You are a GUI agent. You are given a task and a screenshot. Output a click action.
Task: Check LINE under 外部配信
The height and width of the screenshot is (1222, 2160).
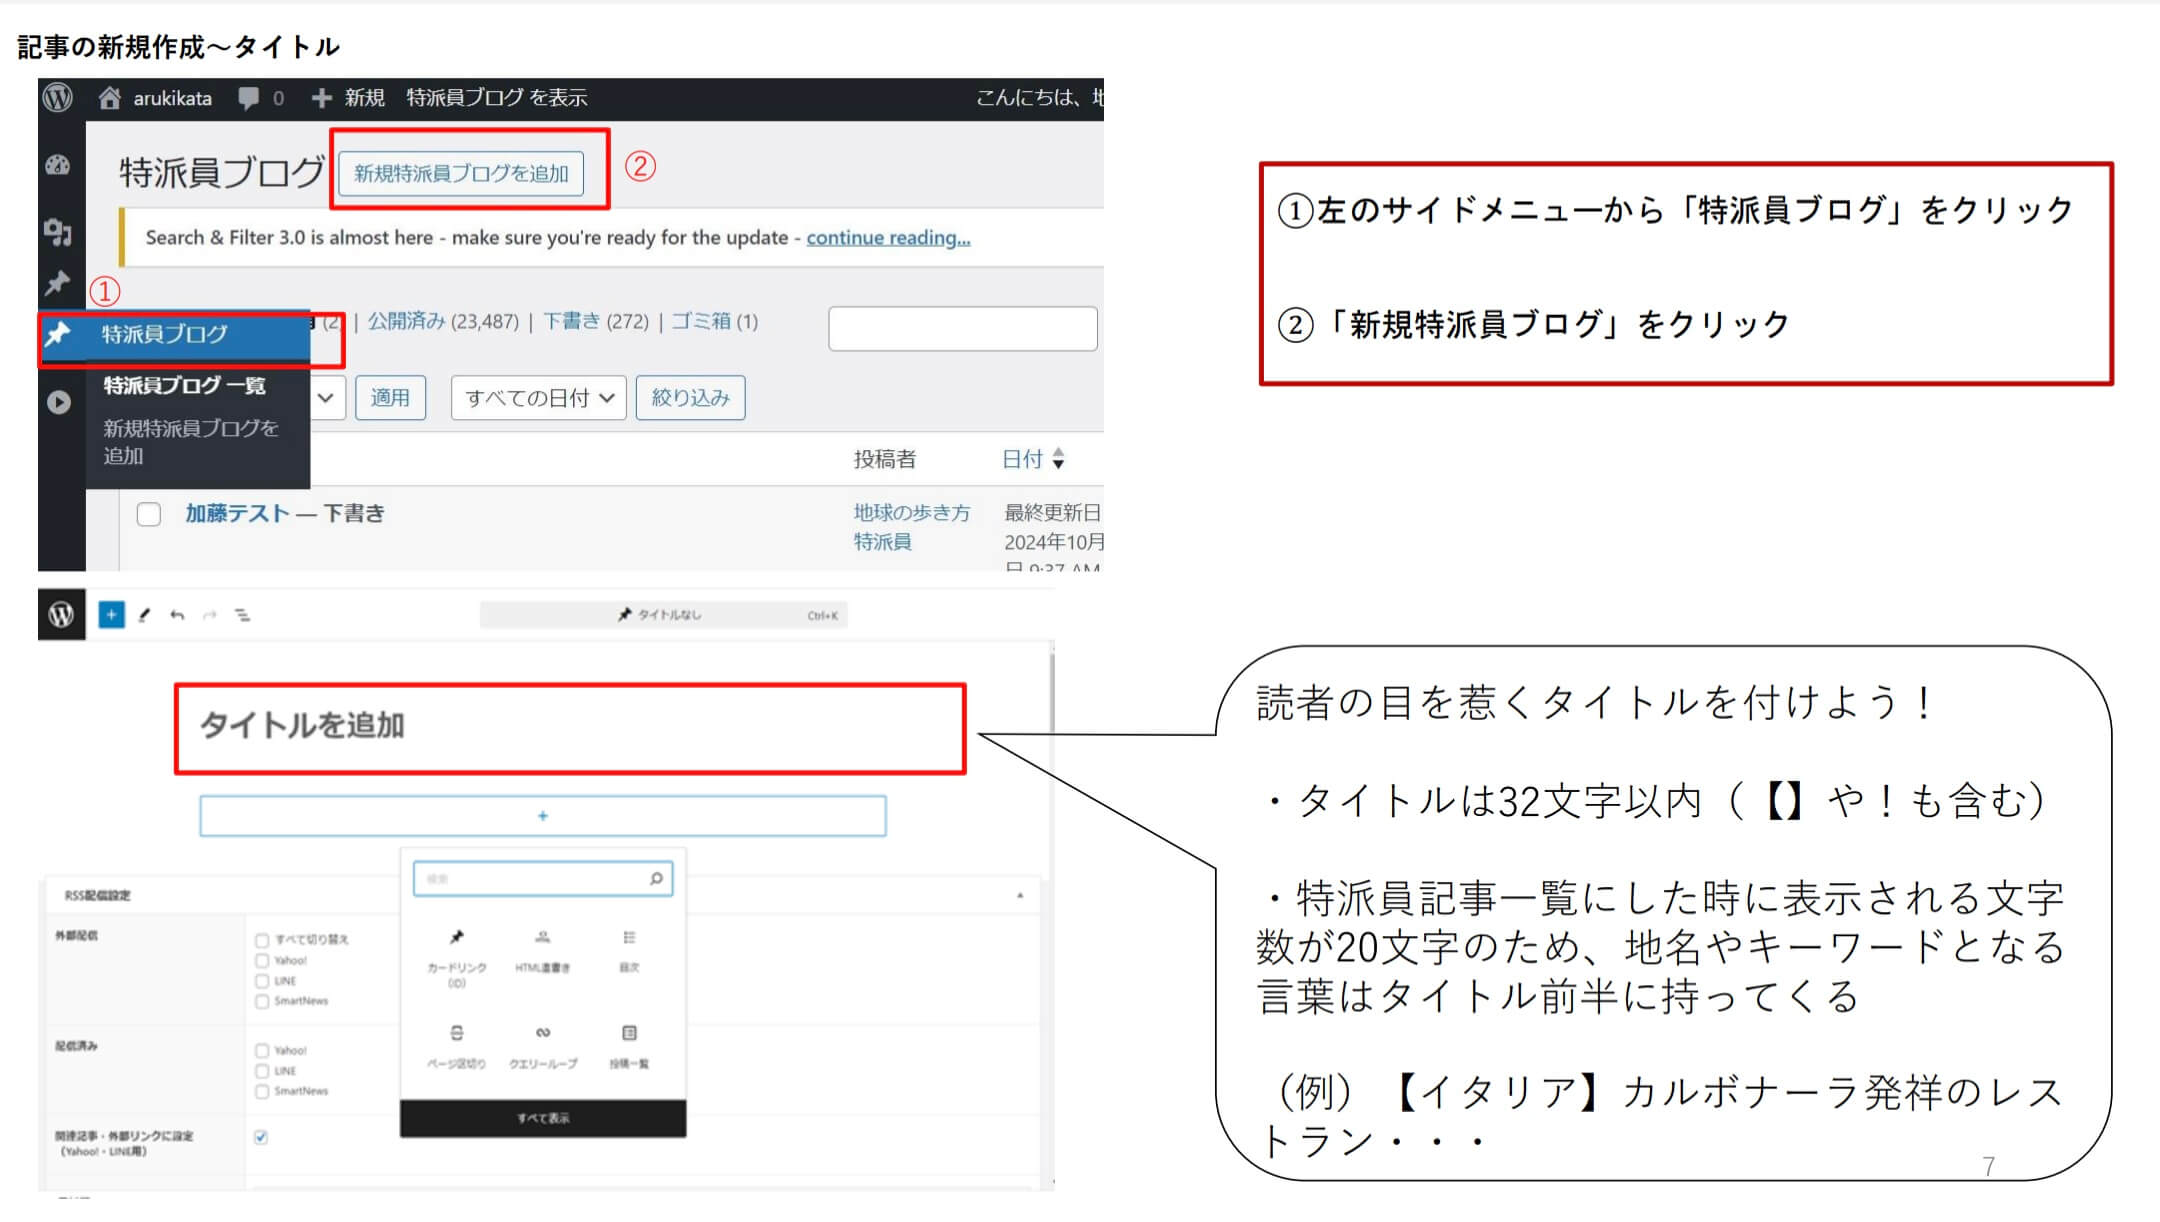click(x=262, y=981)
